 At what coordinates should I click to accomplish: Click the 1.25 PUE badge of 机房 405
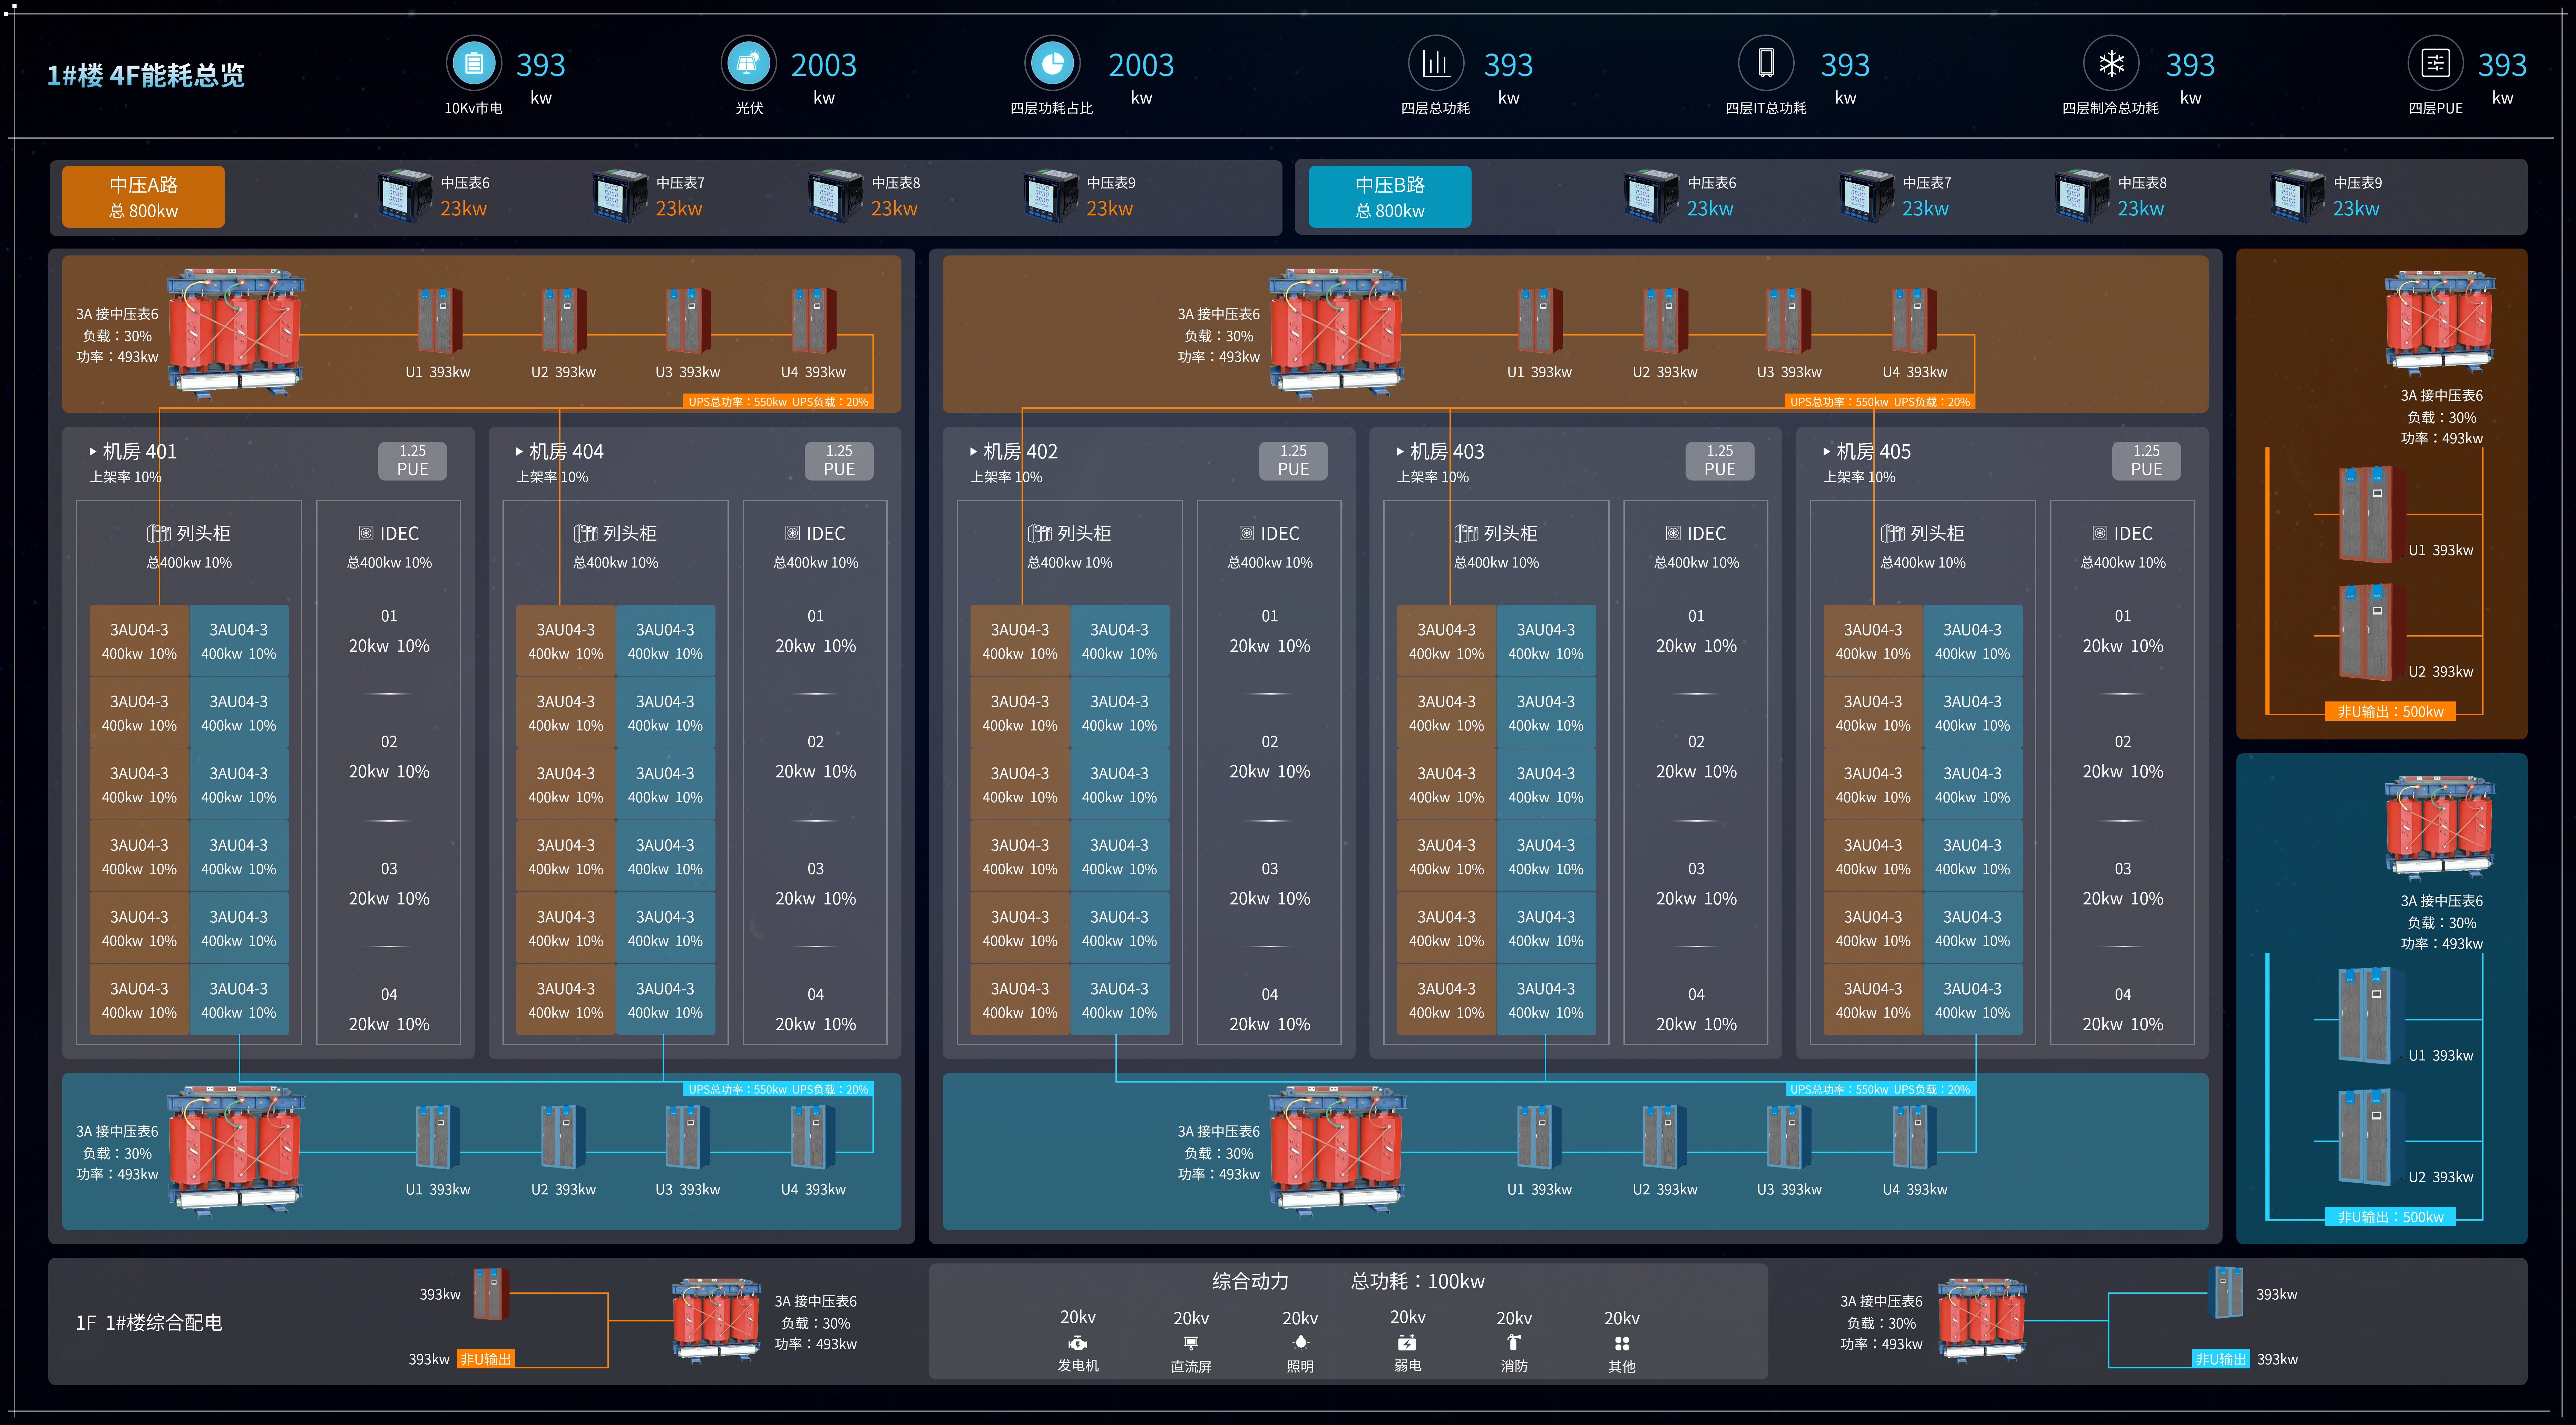pos(2146,461)
